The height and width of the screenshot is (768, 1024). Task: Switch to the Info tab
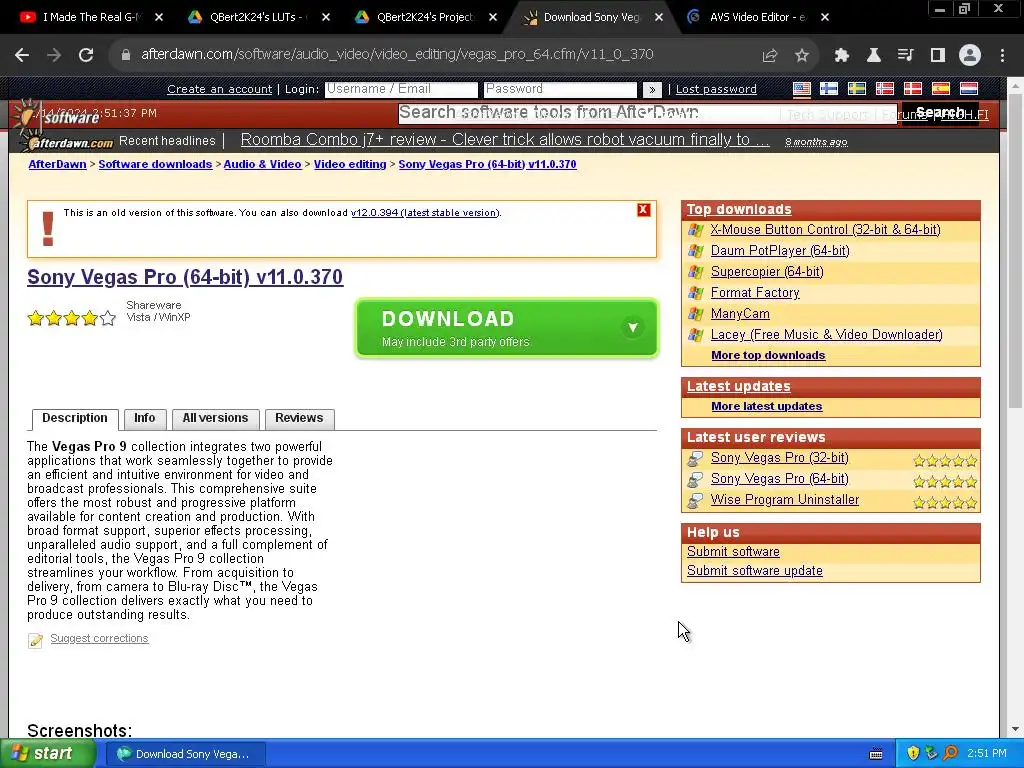[145, 419]
